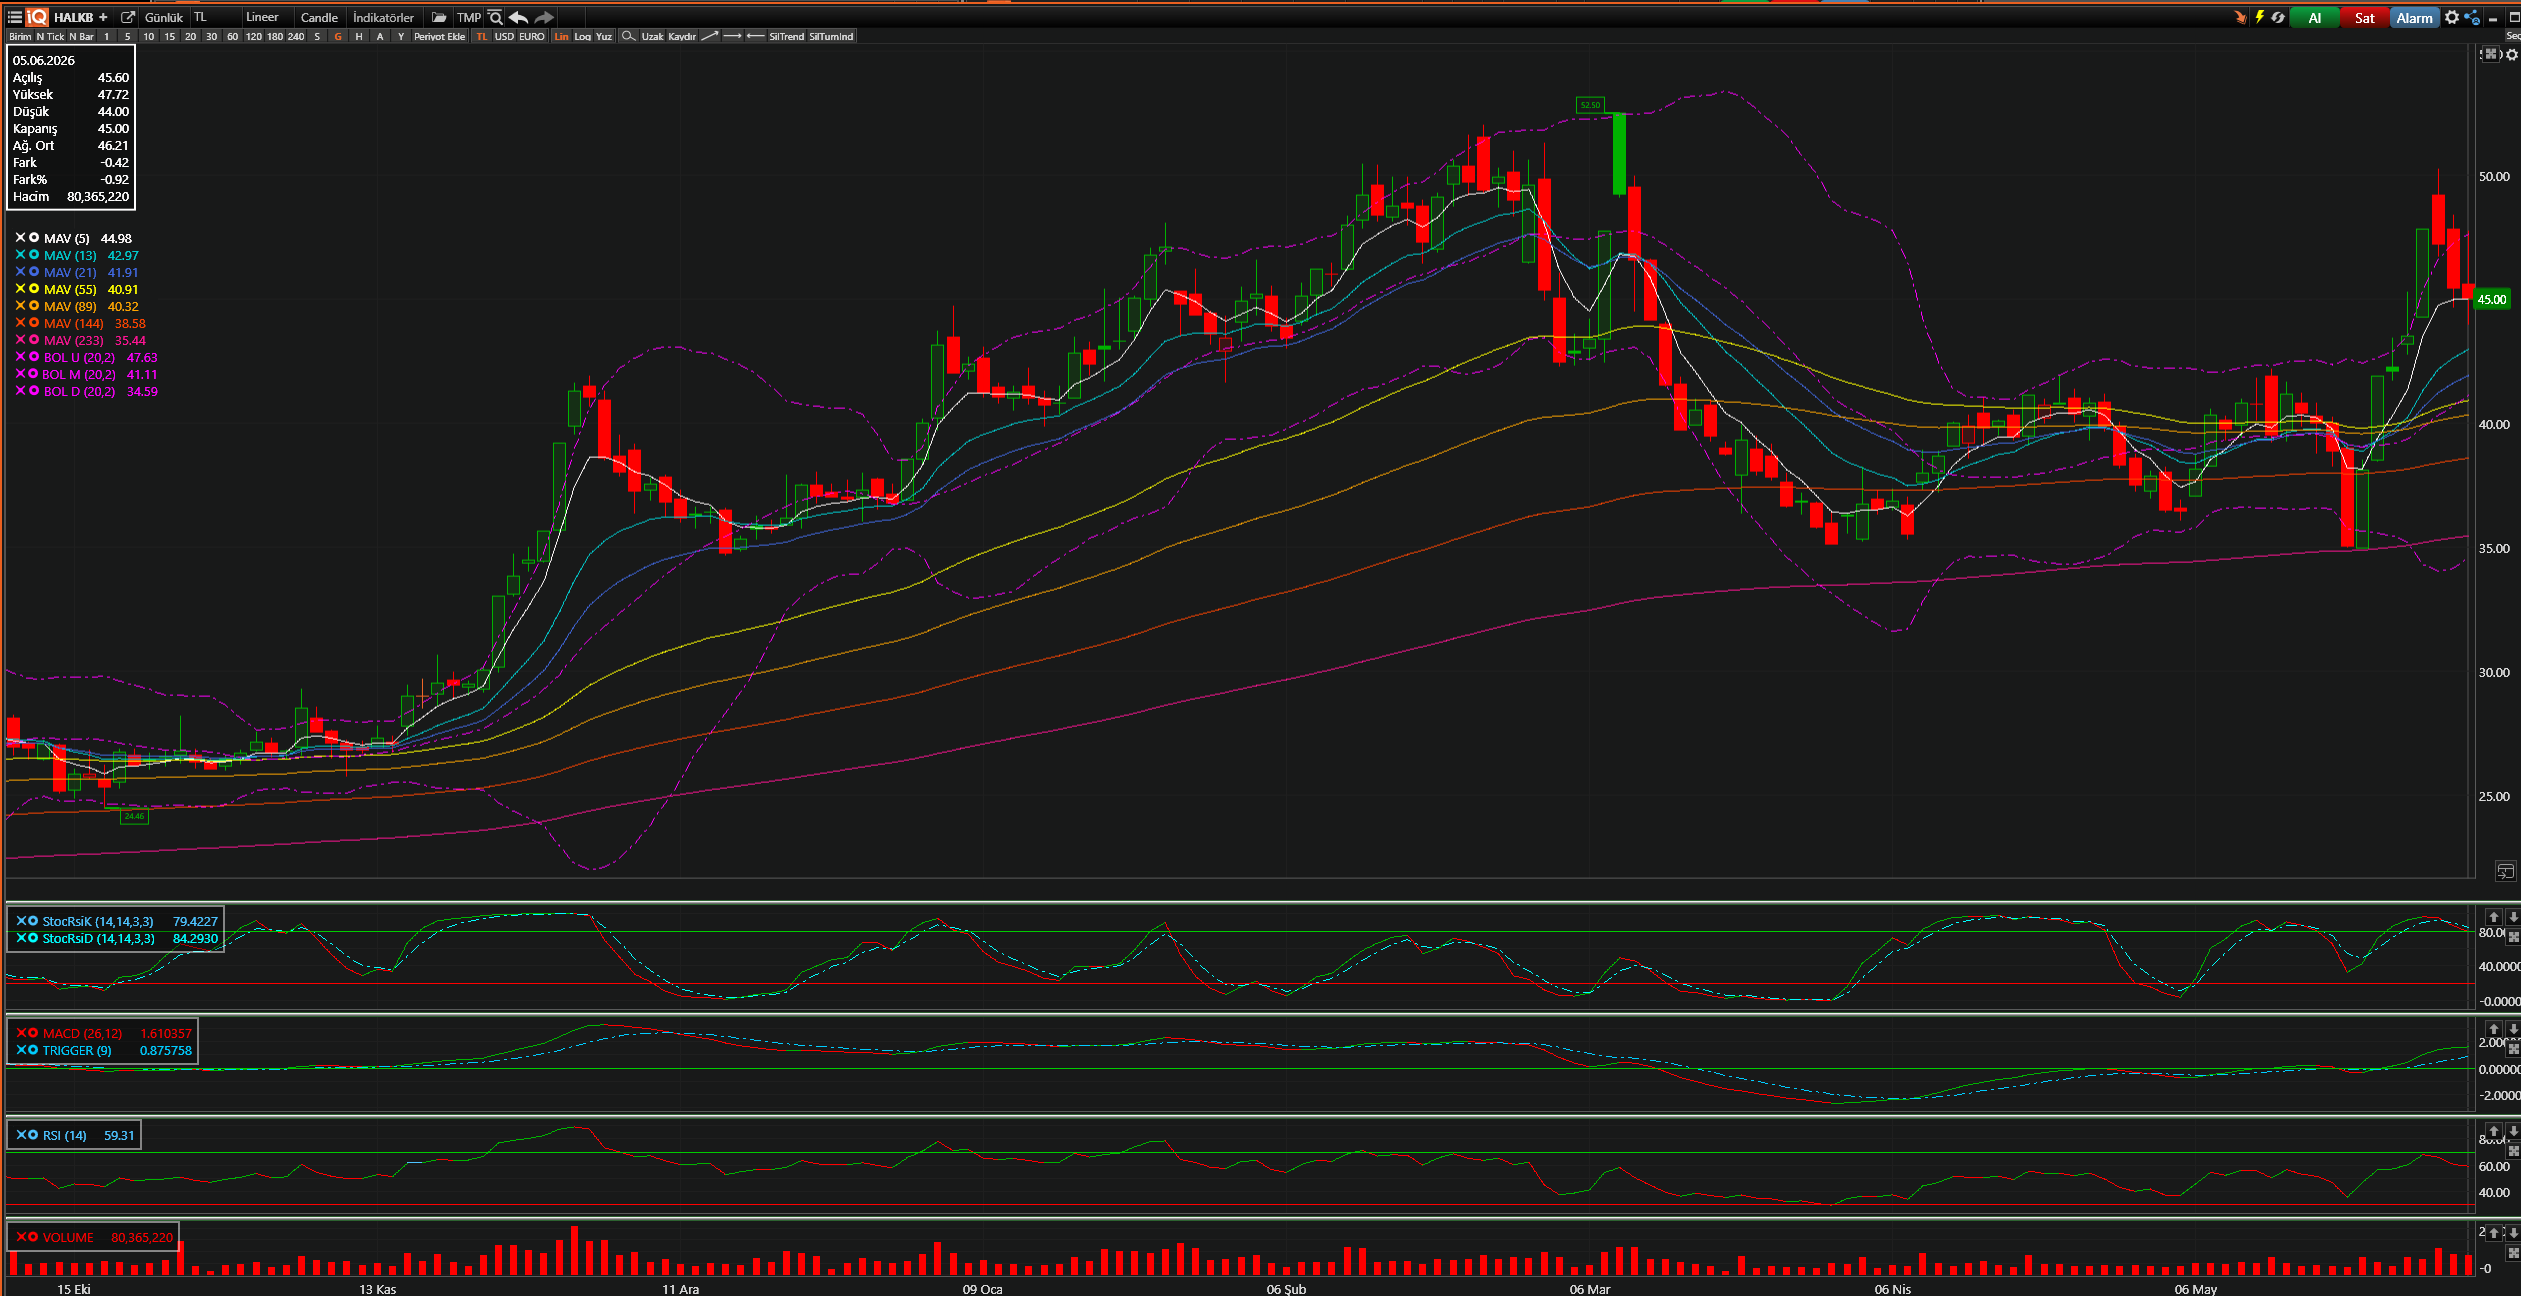Undo last action arrow
Viewport: 2521px width, 1296px height.
(518, 17)
